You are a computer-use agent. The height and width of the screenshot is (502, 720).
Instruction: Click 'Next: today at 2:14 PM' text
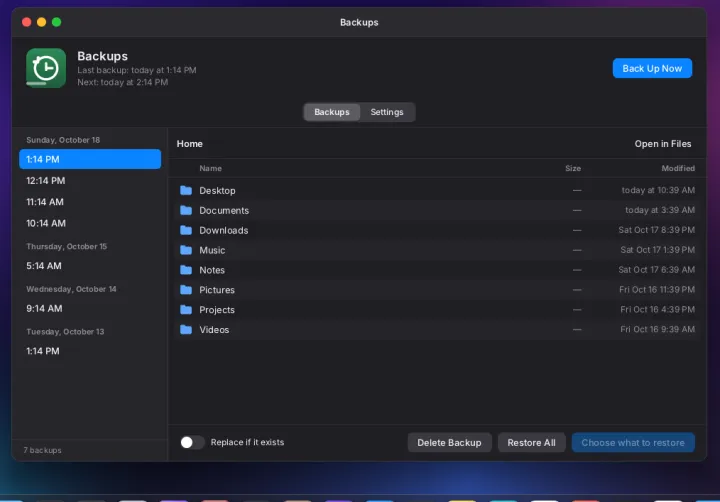pos(123,82)
